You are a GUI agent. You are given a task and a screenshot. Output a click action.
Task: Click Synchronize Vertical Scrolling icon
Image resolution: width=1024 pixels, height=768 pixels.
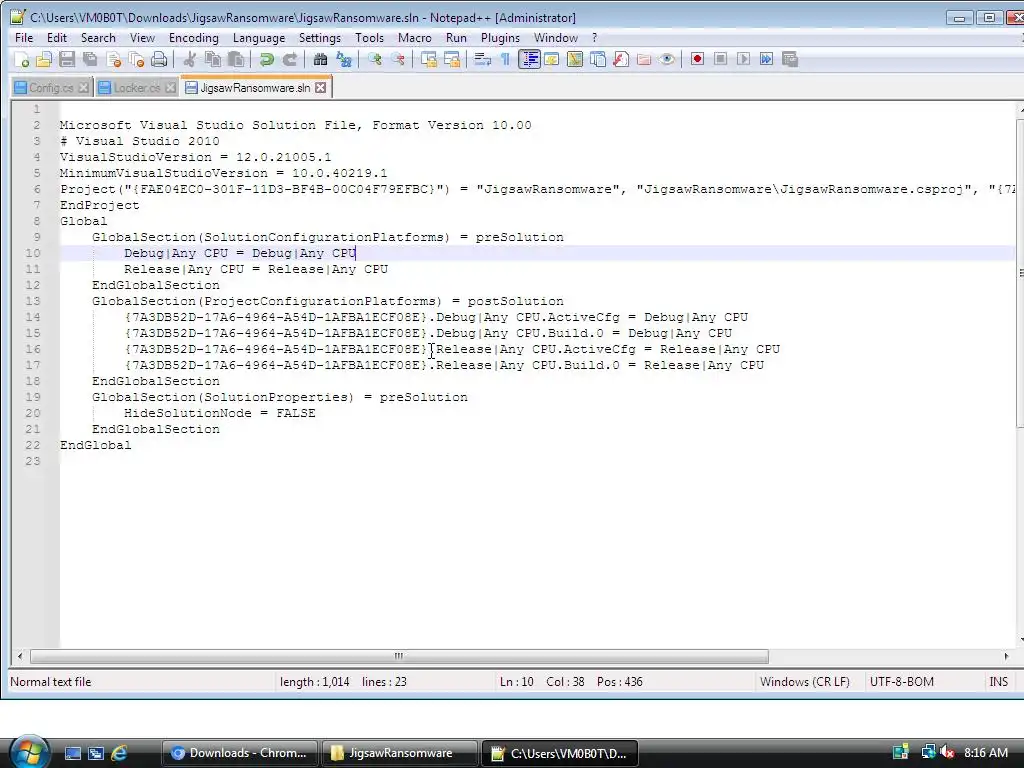click(428, 60)
